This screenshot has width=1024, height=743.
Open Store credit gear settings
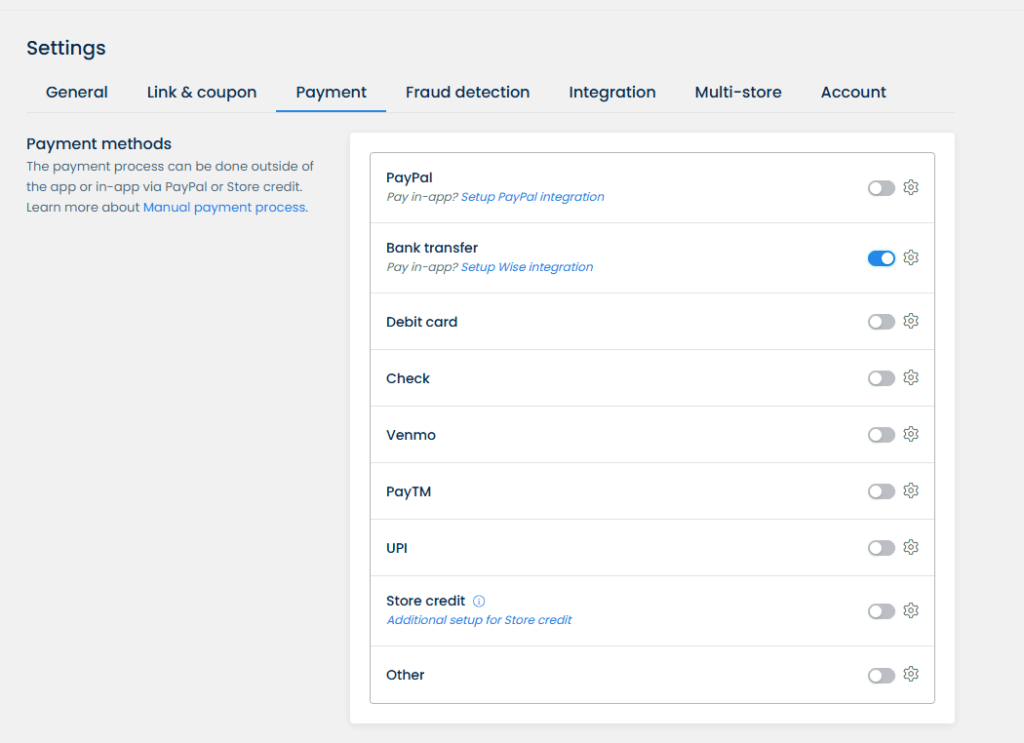click(910, 611)
